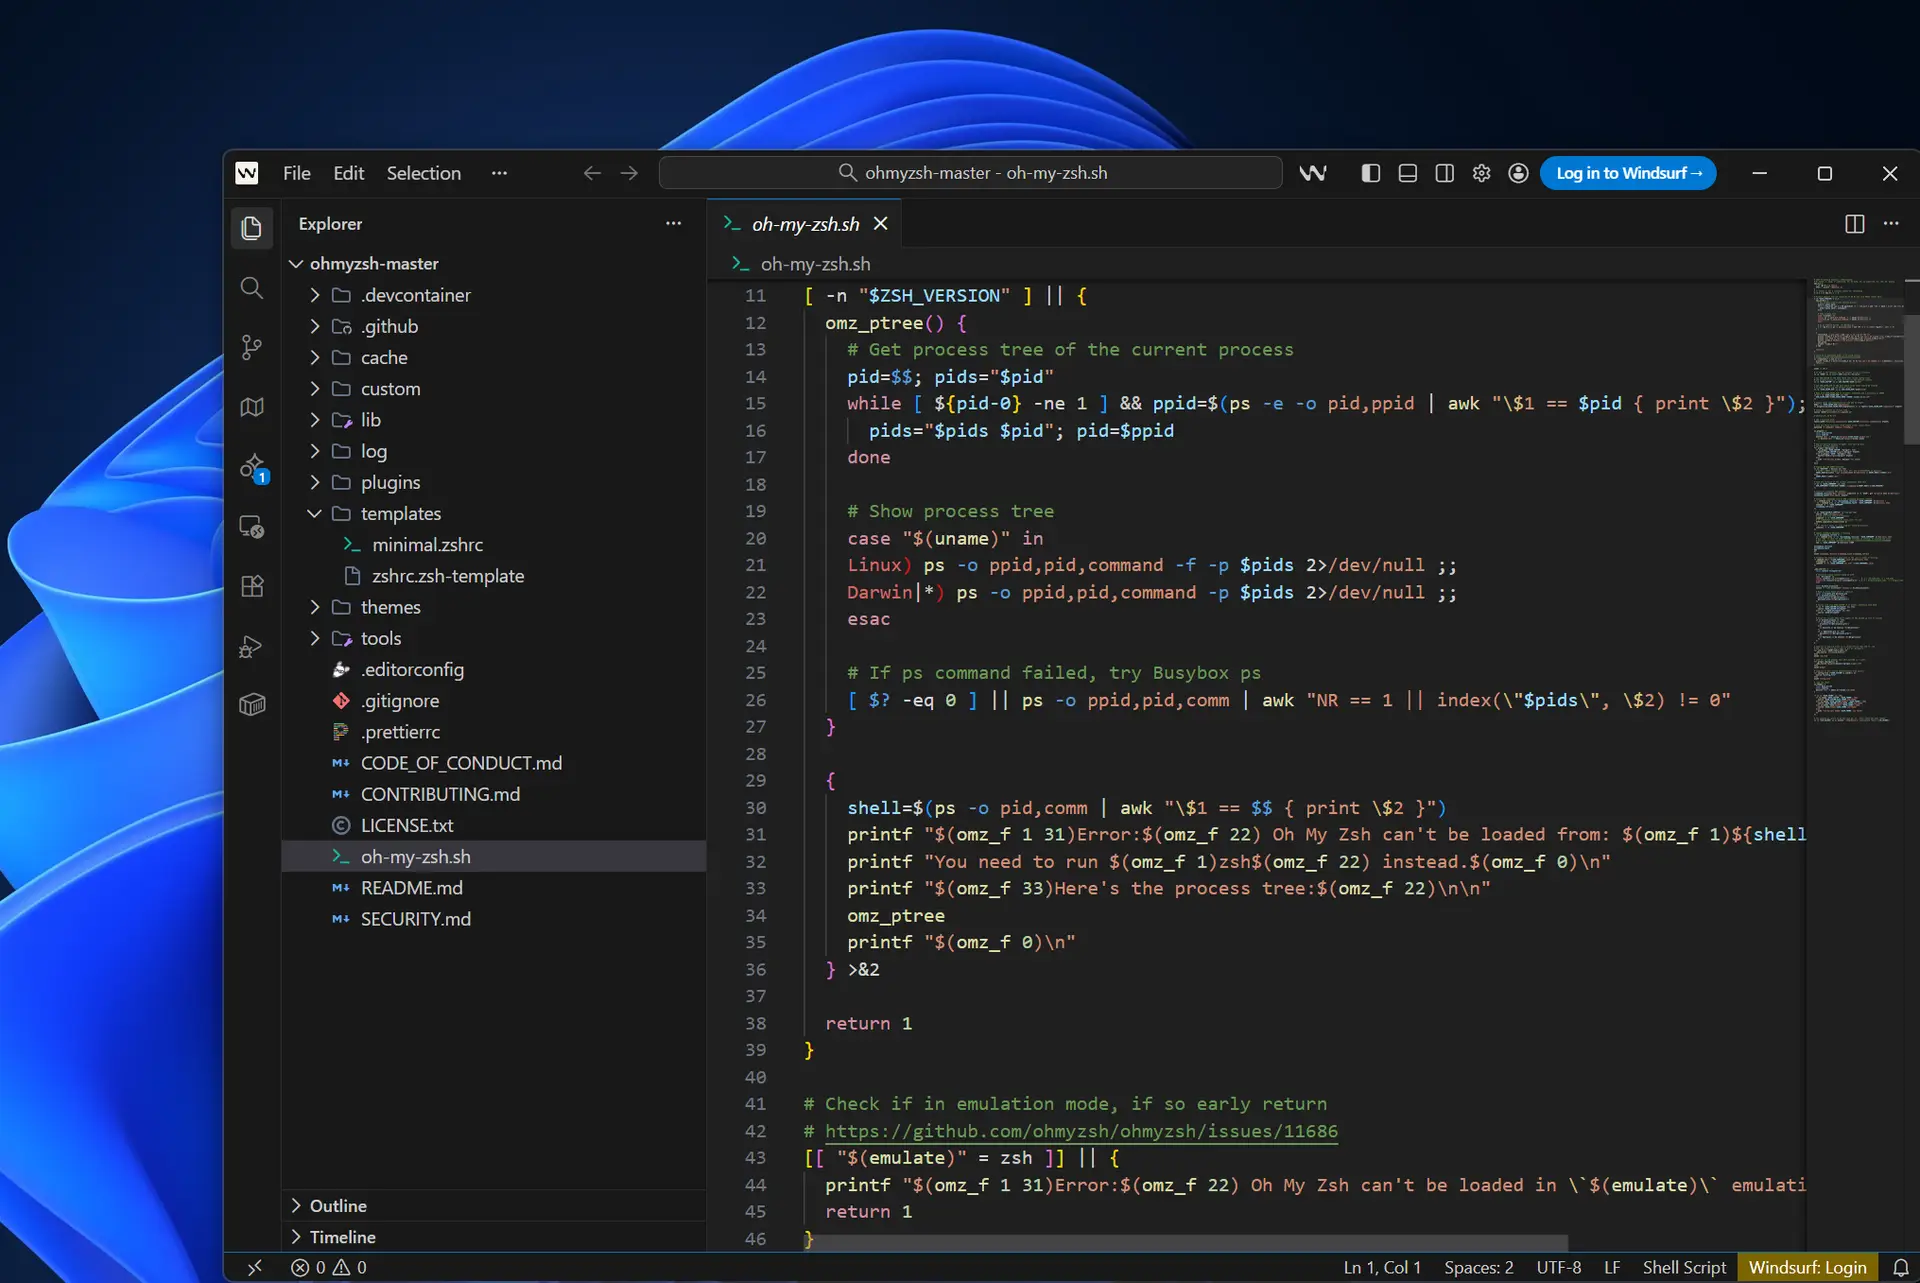
Task: Open the Search view in activity bar
Action: coord(252,289)
